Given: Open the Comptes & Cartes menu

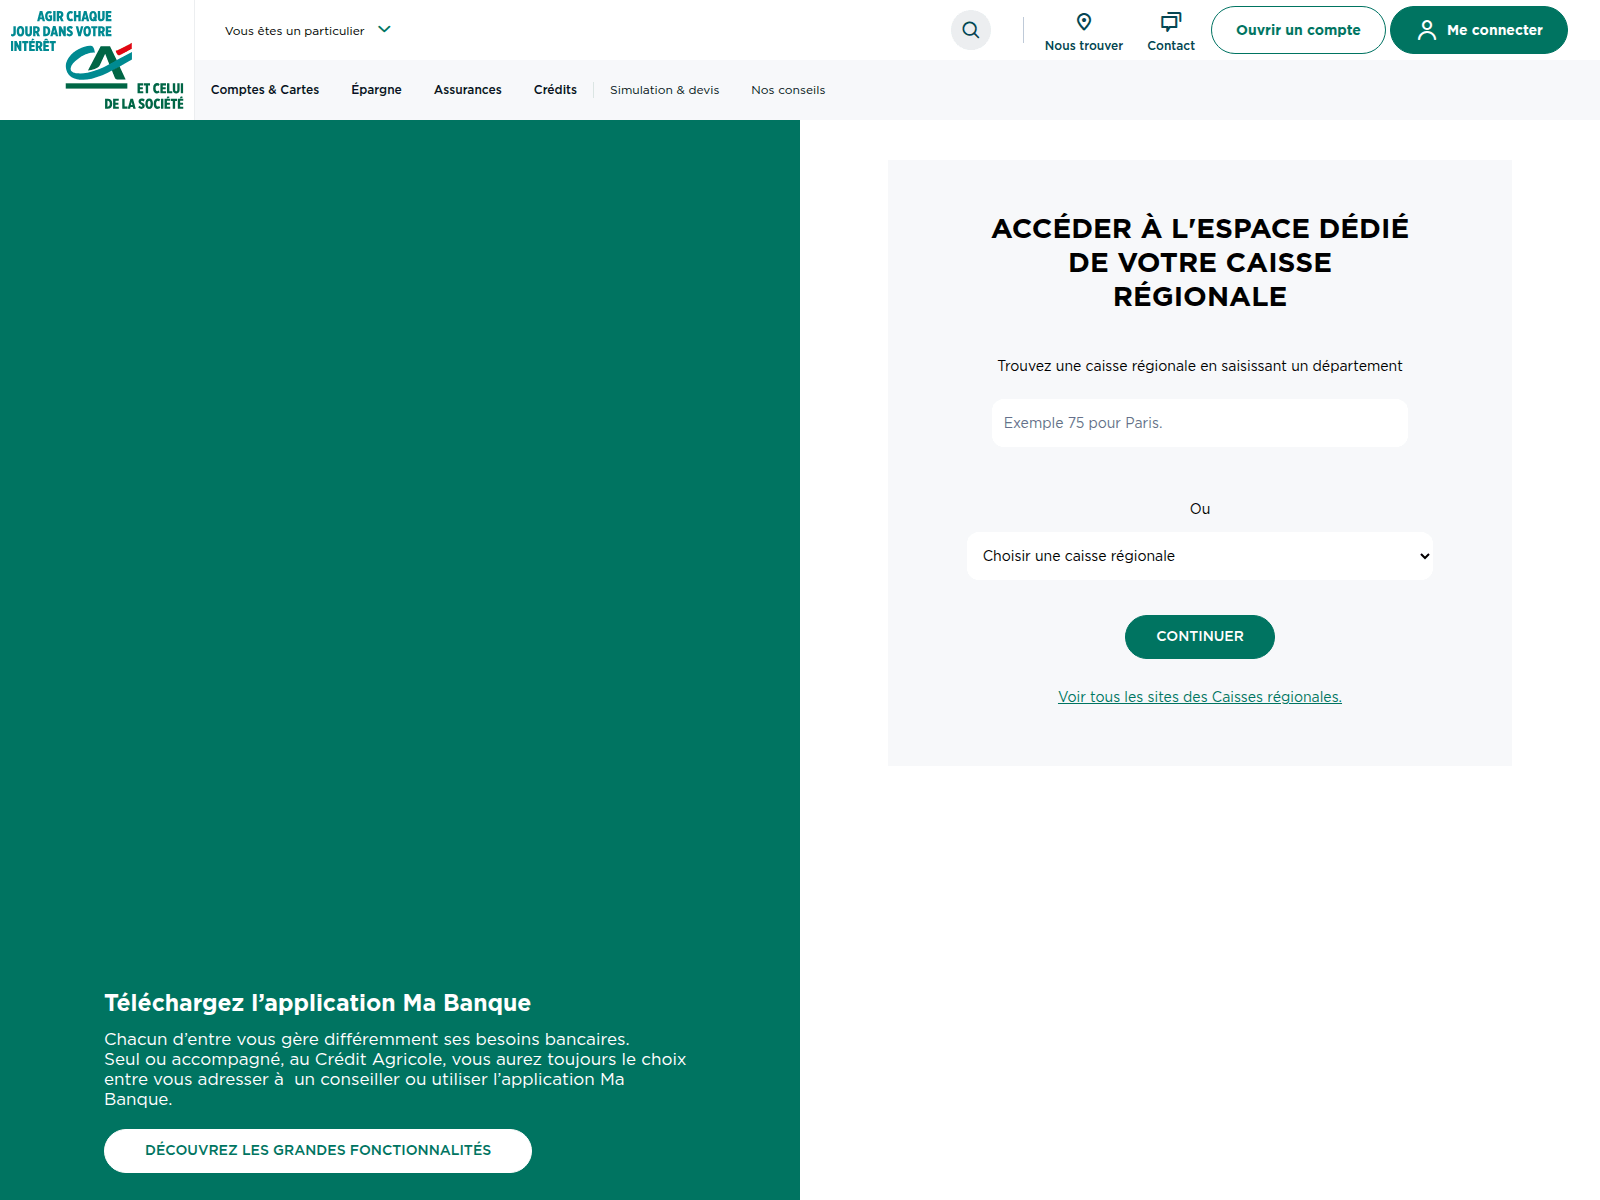Looking at the screenshot, I should (265, 90).
